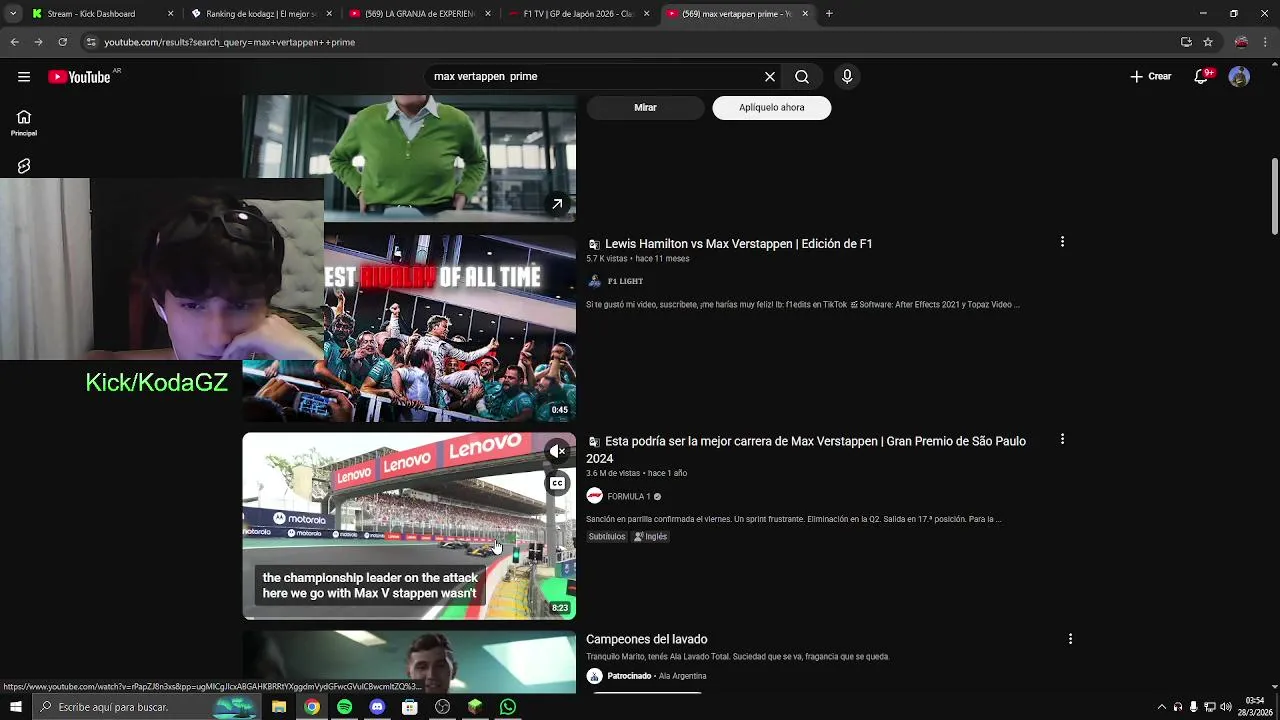1280x720 pixels.
Task: Open the Campeones del lavado ad title
Action: point(646,640)
